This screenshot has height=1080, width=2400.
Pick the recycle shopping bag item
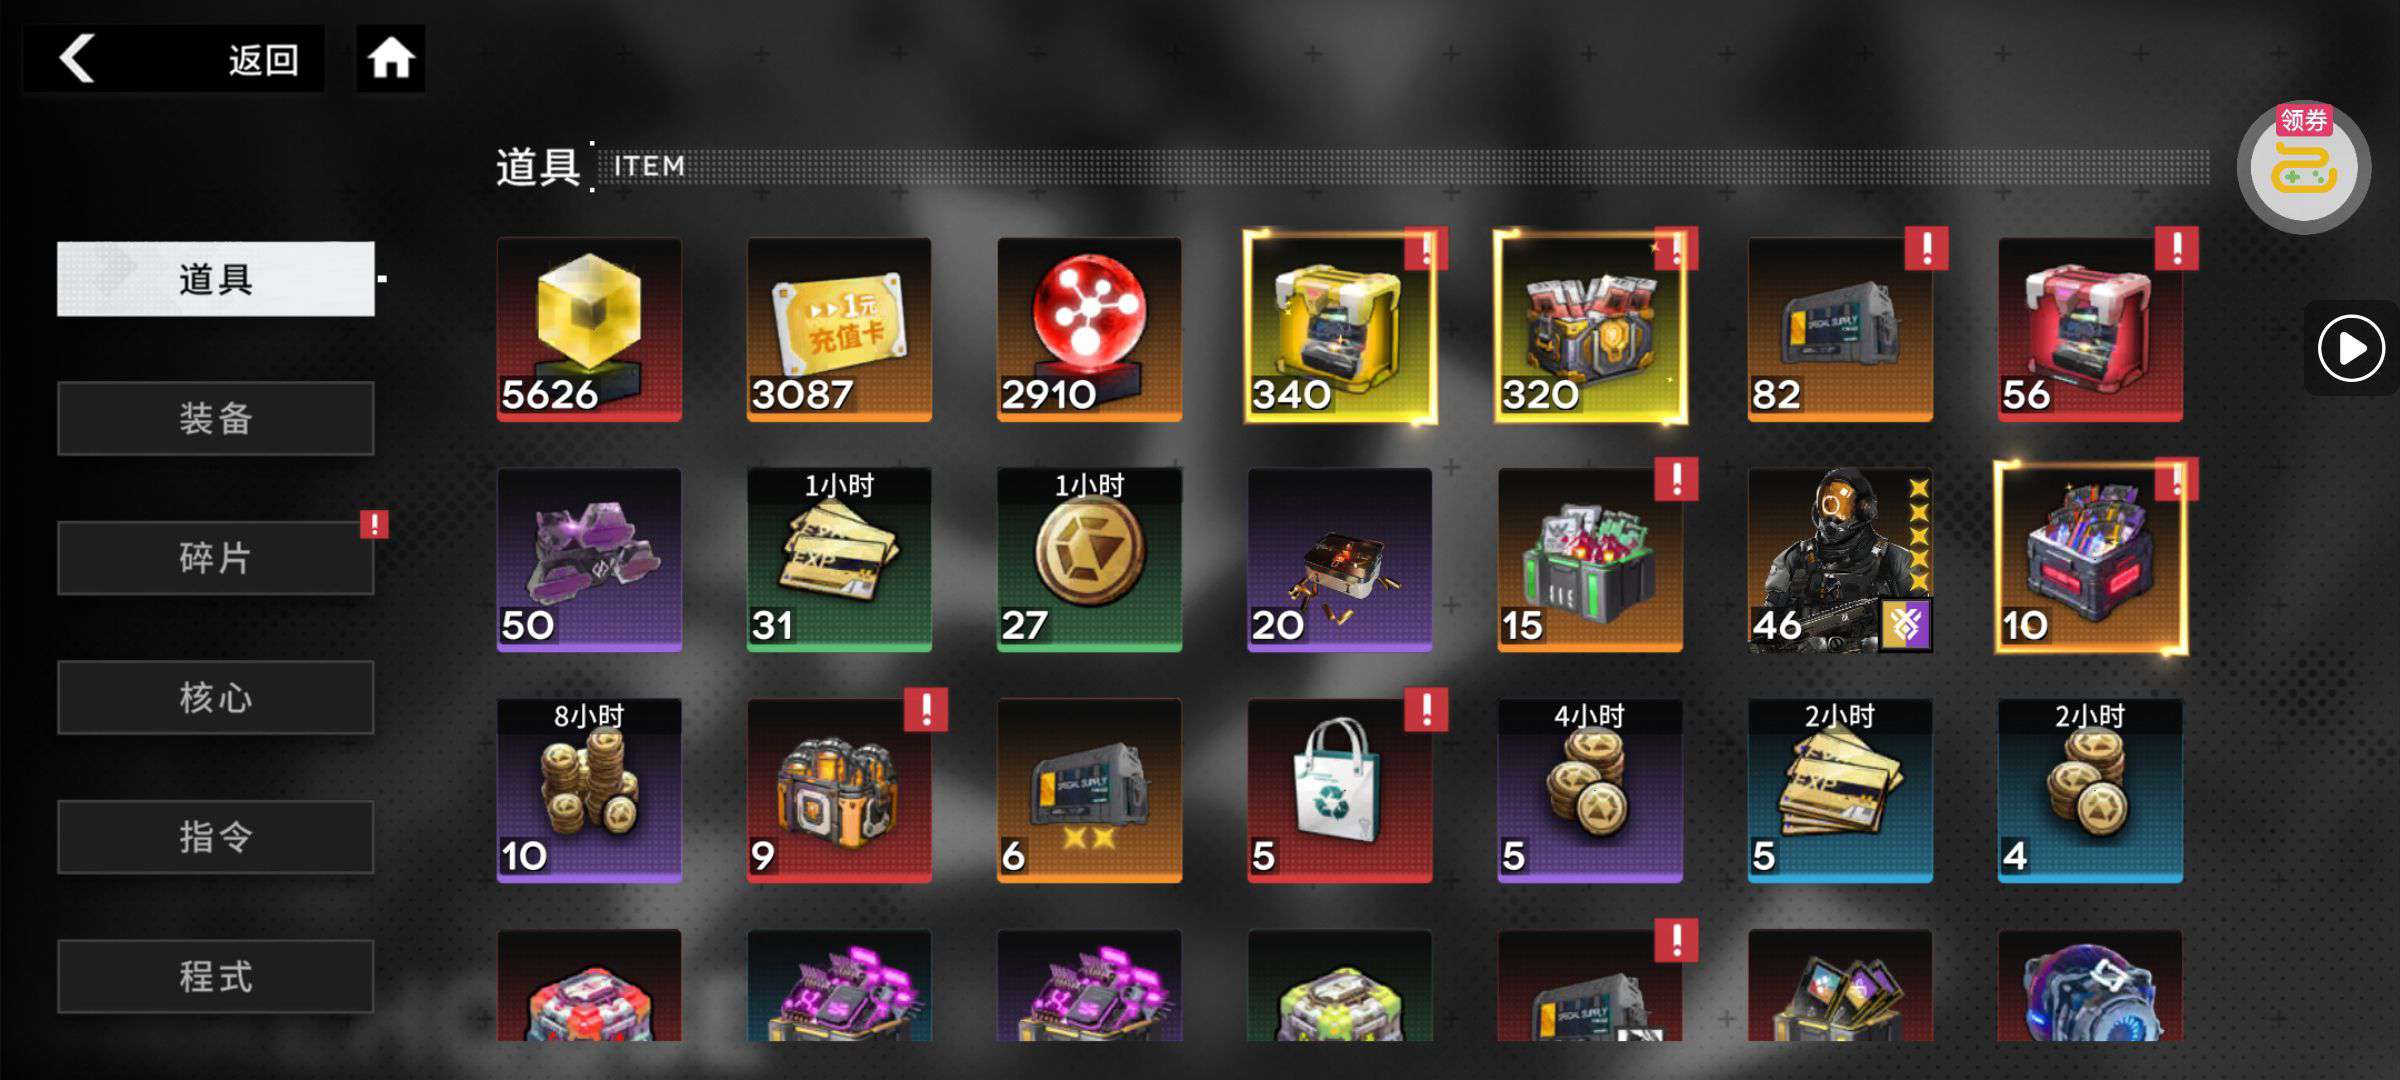[x=1340, y=790]
